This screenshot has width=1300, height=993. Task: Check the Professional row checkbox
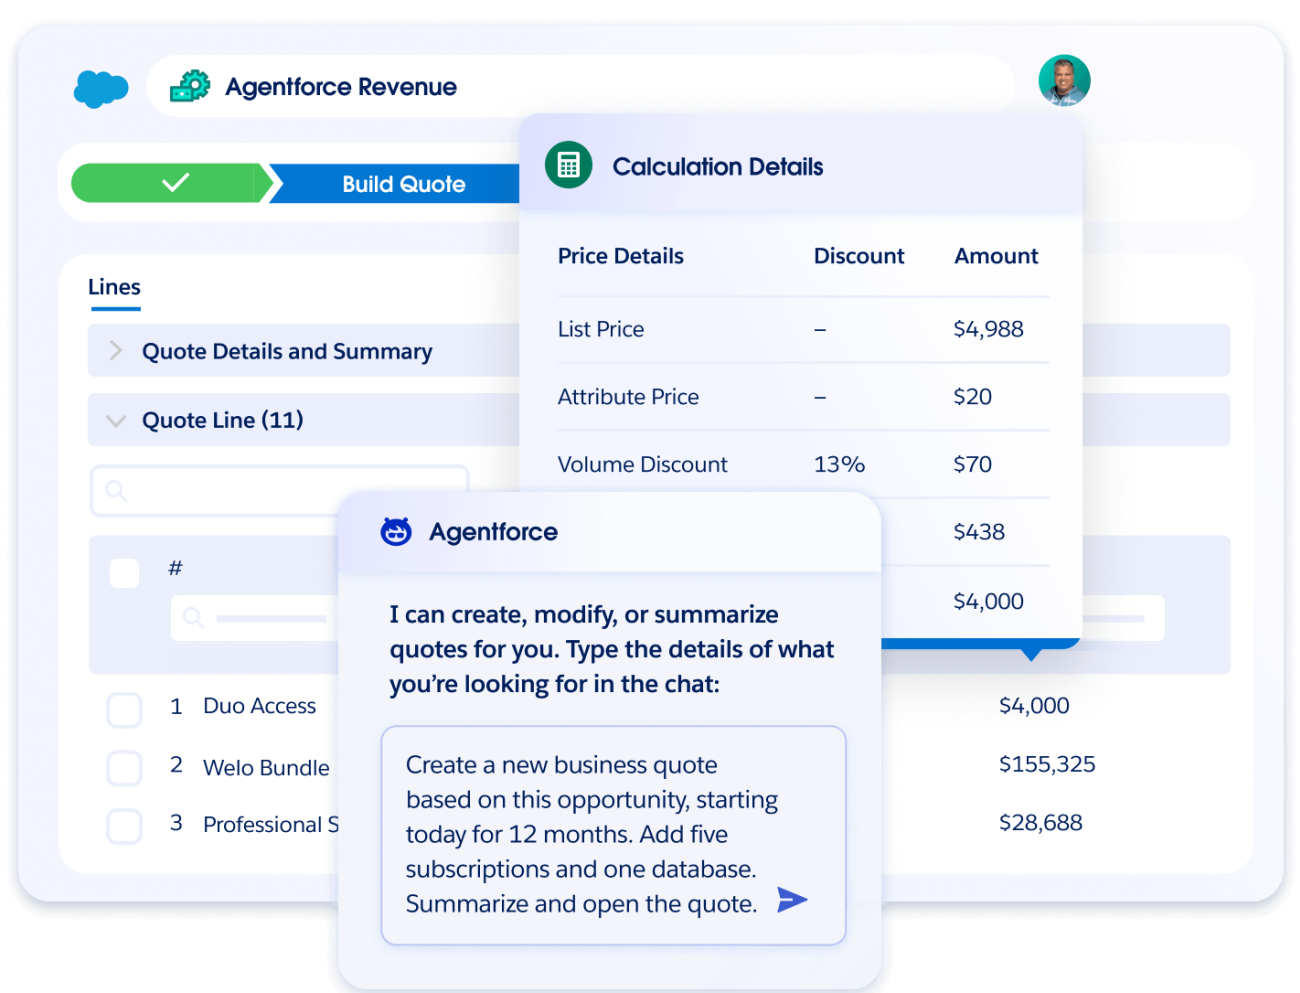coord(124,826)
